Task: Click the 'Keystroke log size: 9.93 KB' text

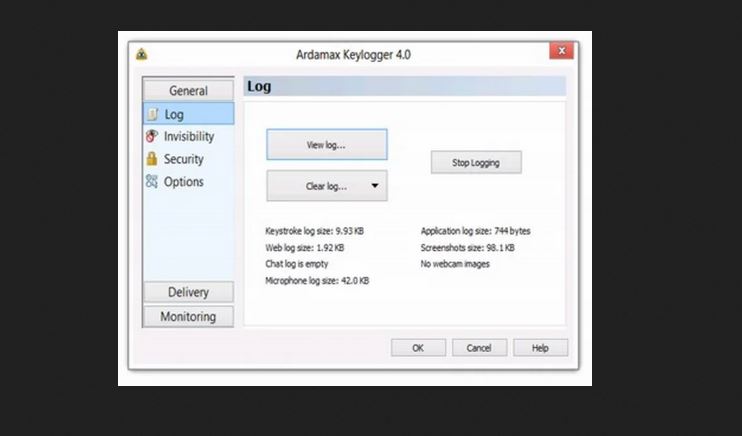Action: [314, 231]
